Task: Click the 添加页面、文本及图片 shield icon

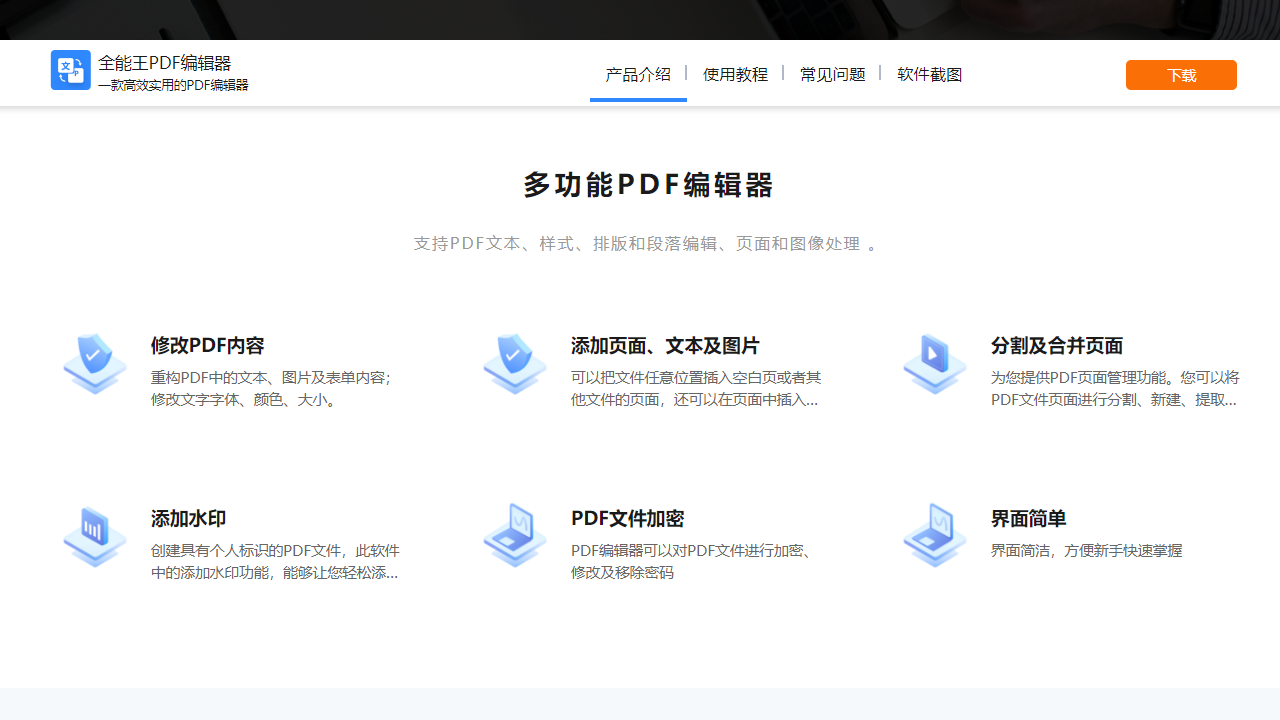Action: pyautogui.click(x=514, y=363)
